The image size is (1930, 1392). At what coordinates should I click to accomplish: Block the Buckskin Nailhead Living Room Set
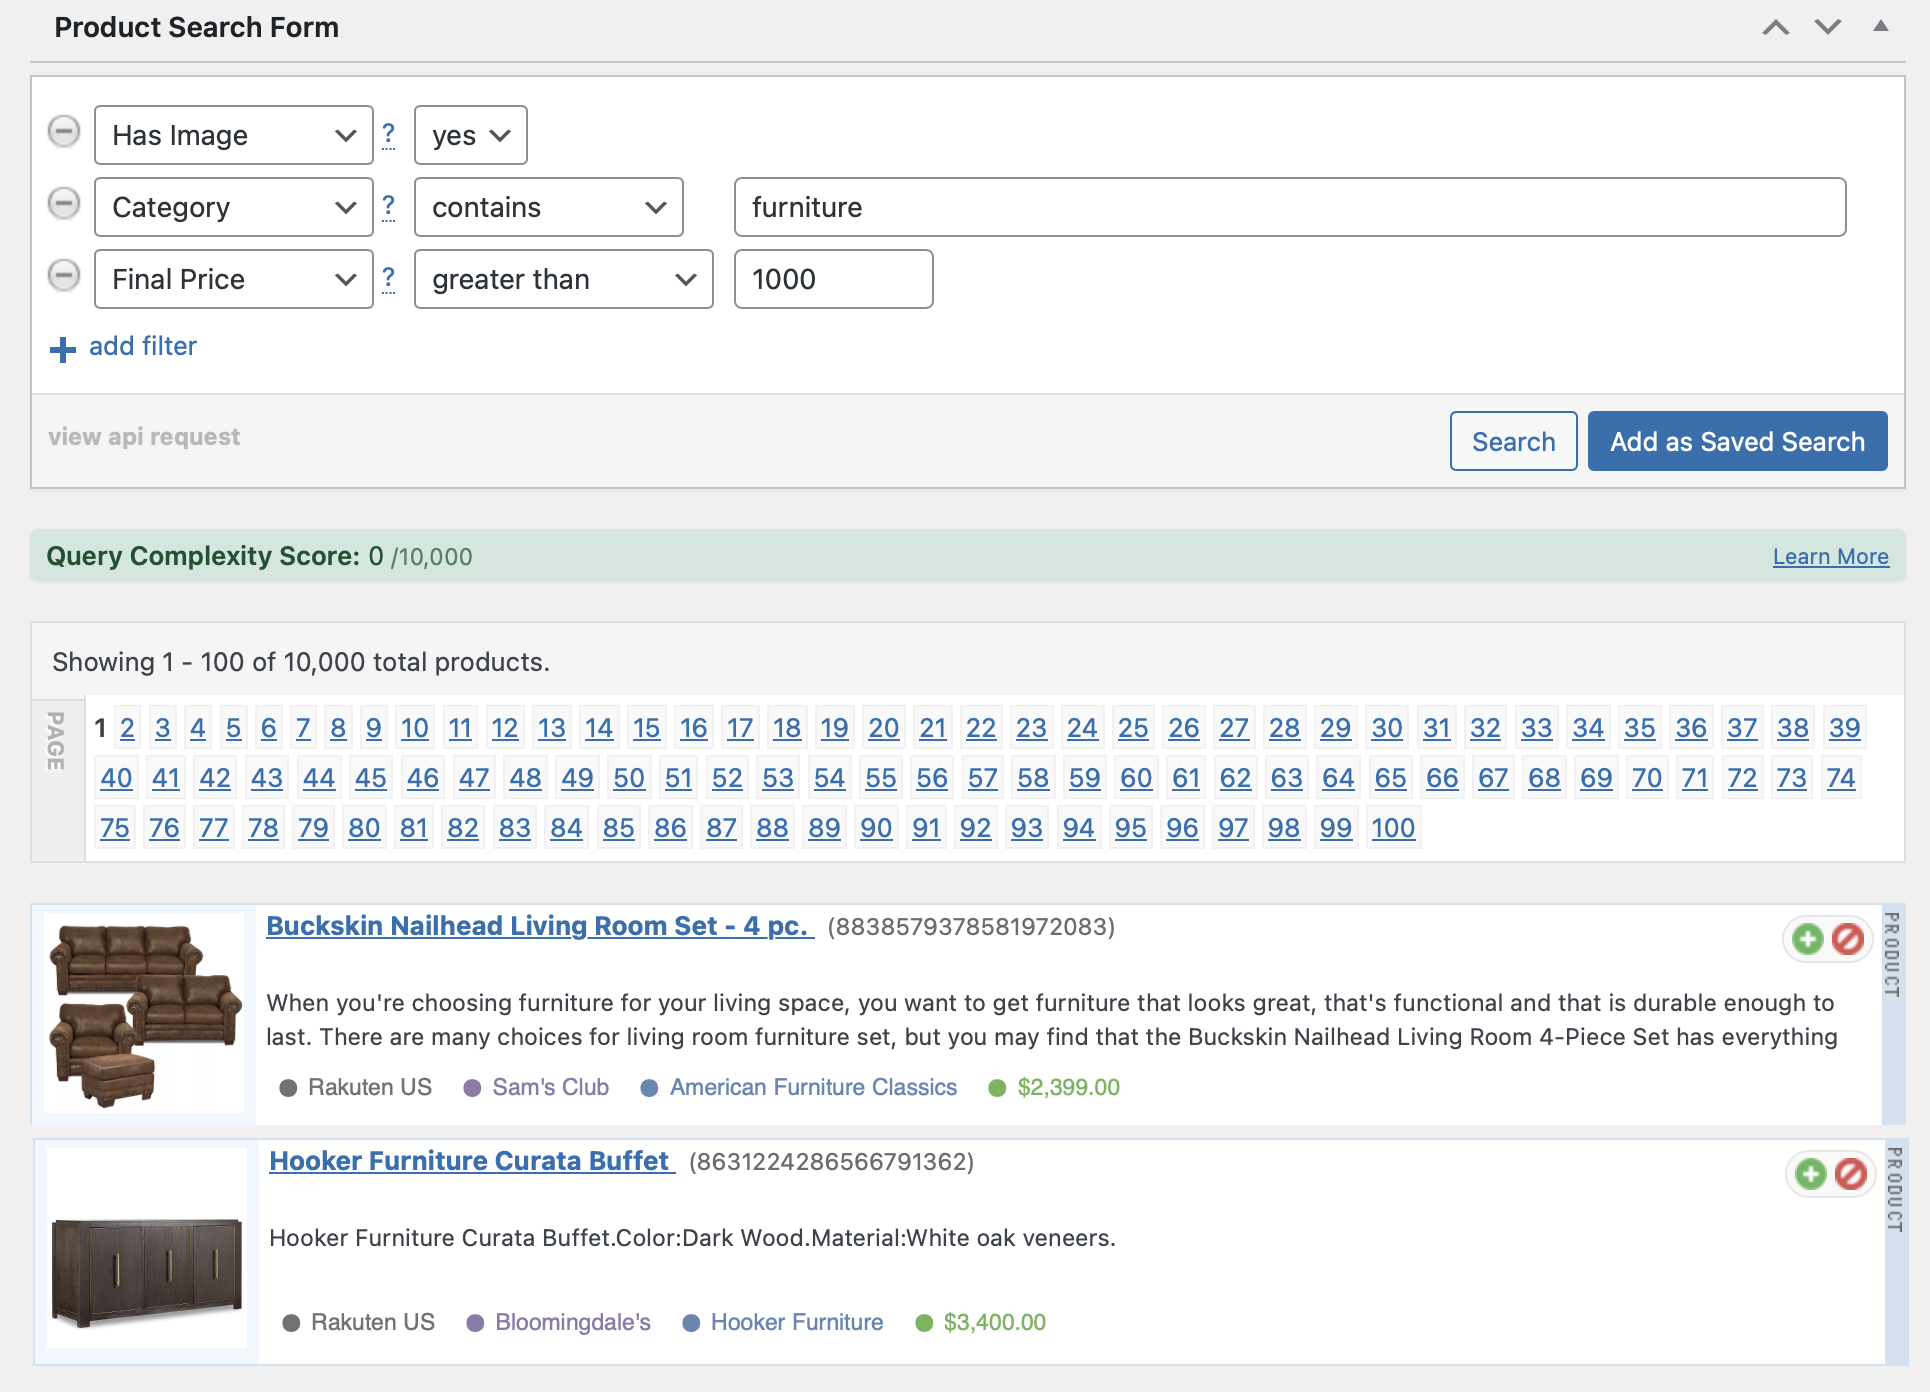pyautogui.click(x=1847, y=939)
